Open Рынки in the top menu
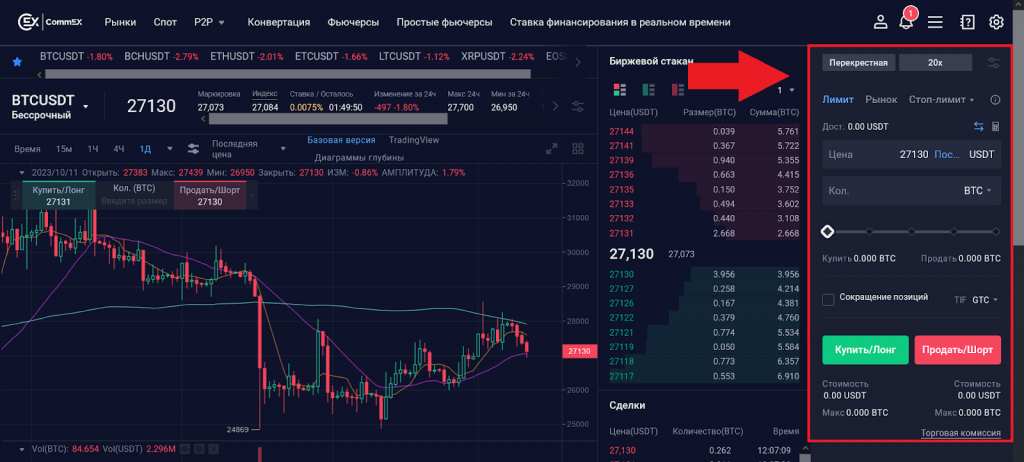This screenshot has height=462, width=1024. tap(120, 22)
